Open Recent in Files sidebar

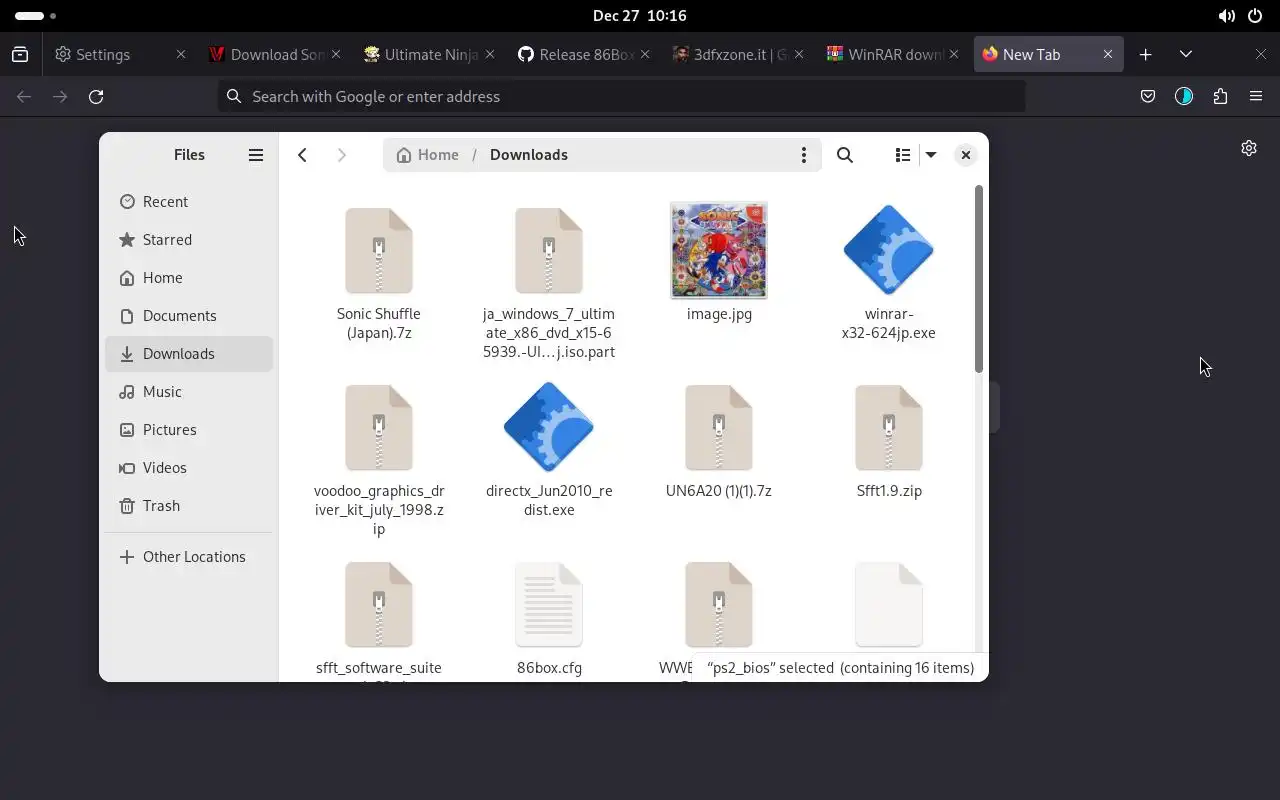click(x=188, y=202)
